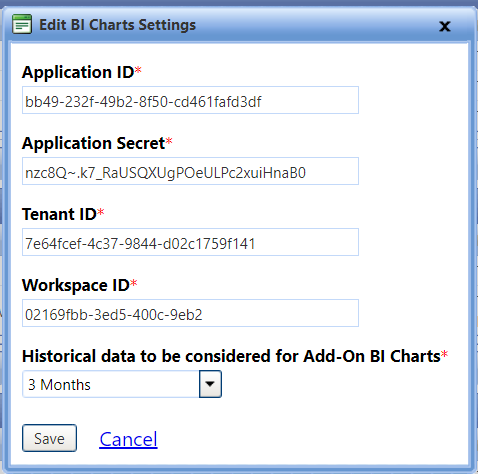Click the required asterisk after Workspace ID
The height and width of the screenshot is (474, 478).
tap(134, 283)
